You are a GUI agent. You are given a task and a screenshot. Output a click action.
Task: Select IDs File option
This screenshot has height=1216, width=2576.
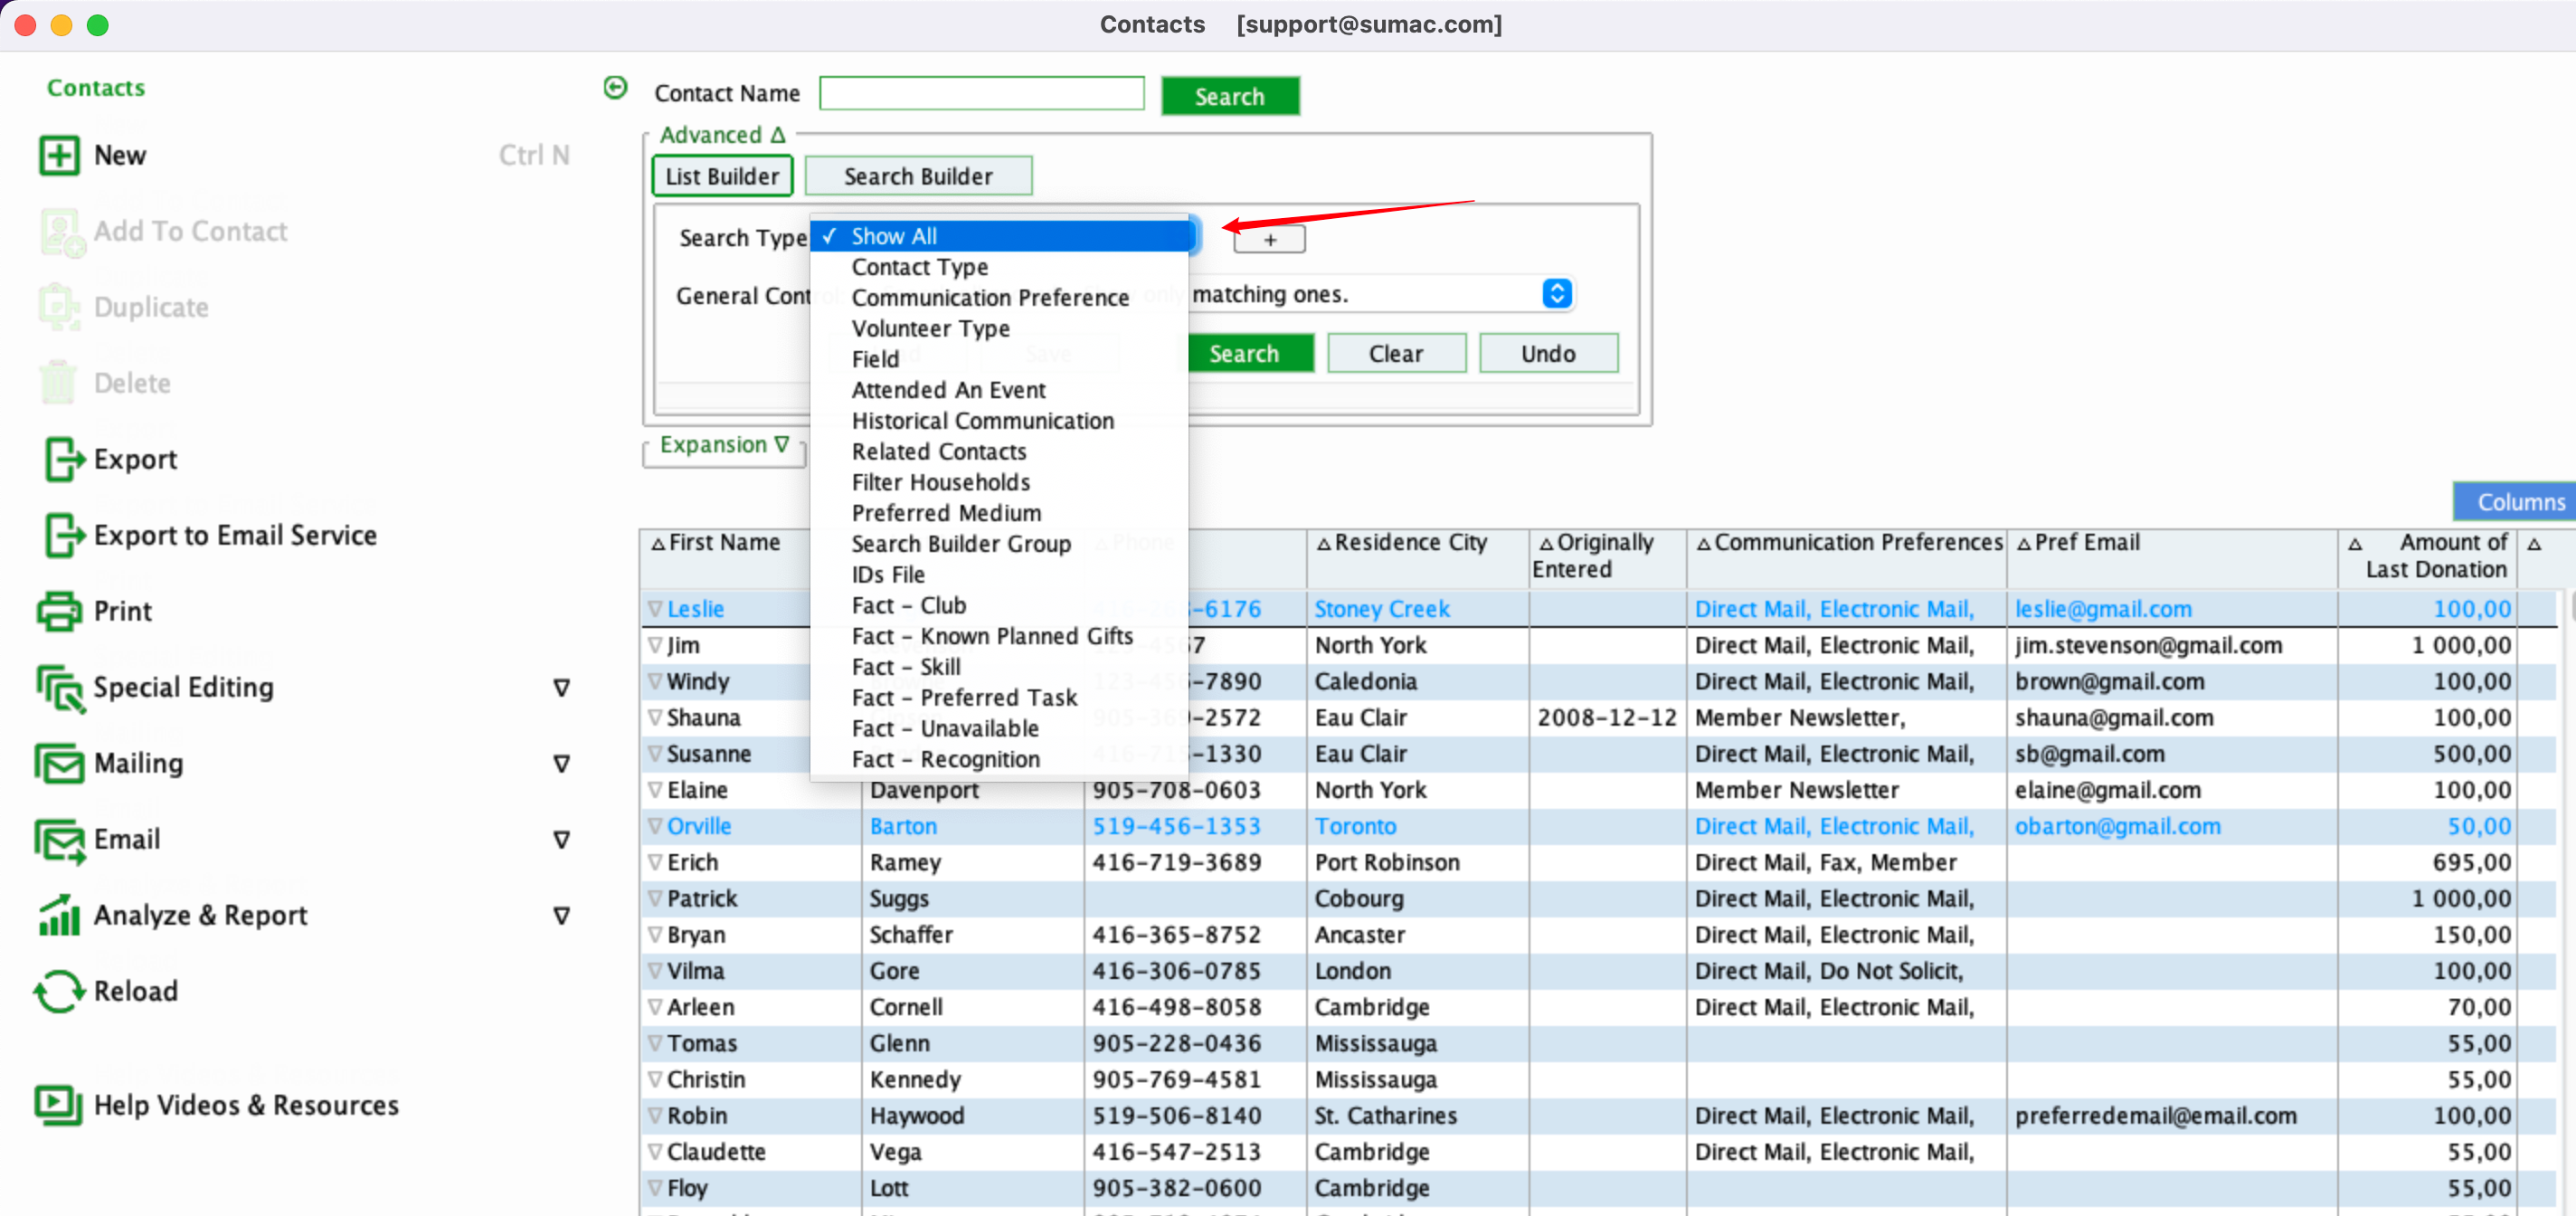point(999,575)
